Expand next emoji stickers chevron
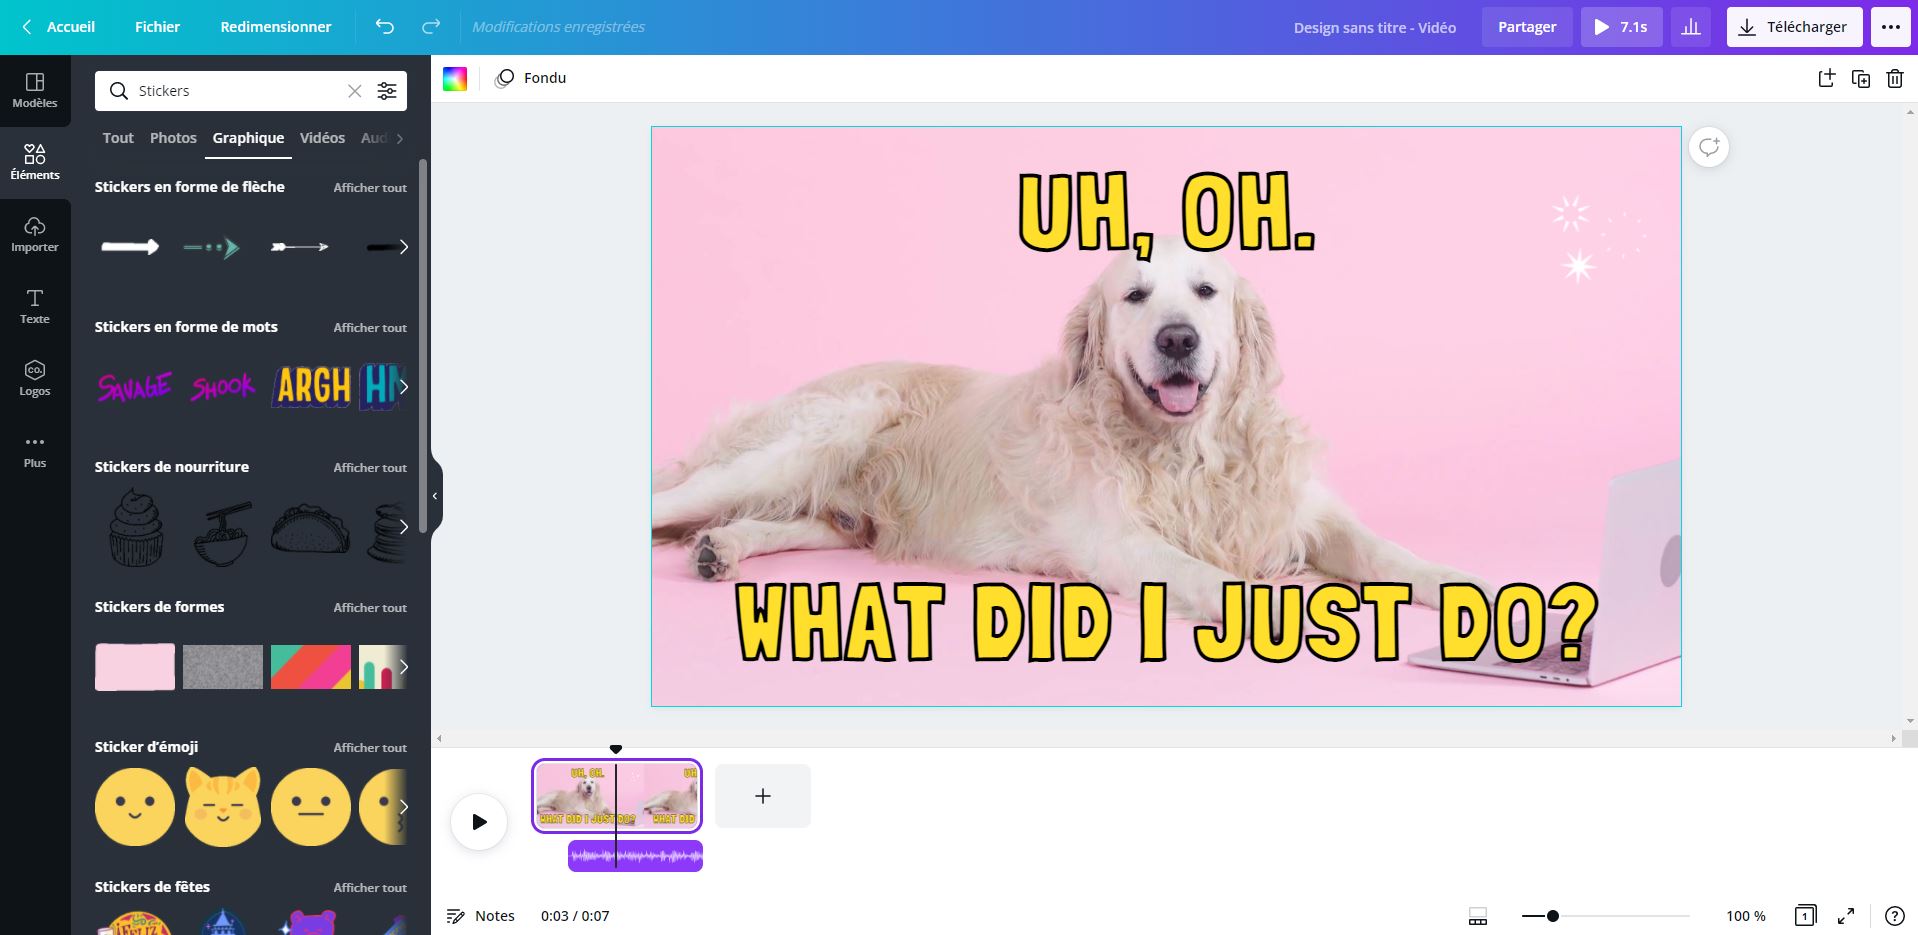The image size is (1918, 935). (403, 807)
